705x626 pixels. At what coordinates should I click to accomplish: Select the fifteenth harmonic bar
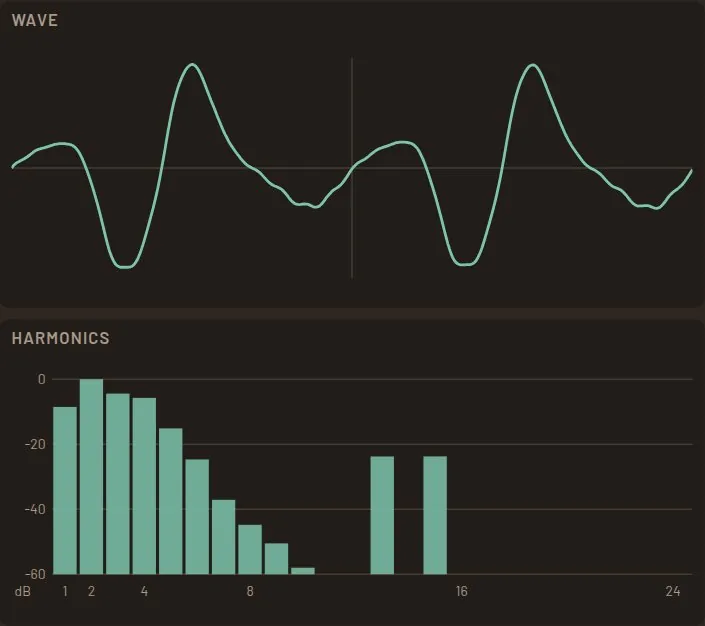click(x=435, y=515)
